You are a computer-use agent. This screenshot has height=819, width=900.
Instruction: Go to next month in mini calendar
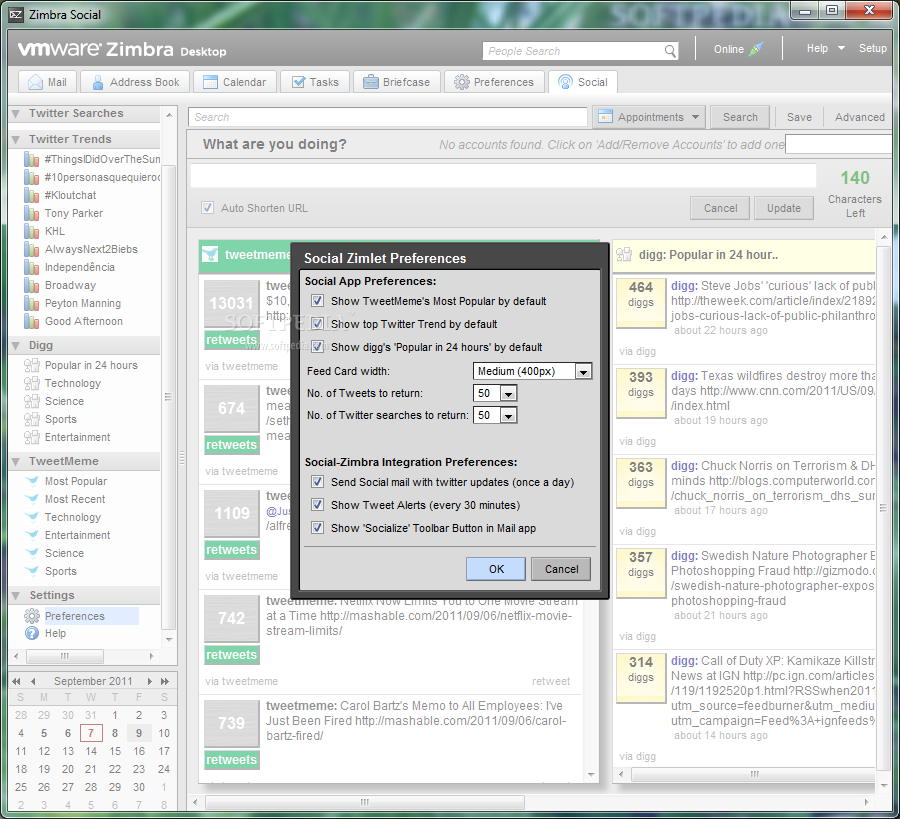(x=149, y=681)
